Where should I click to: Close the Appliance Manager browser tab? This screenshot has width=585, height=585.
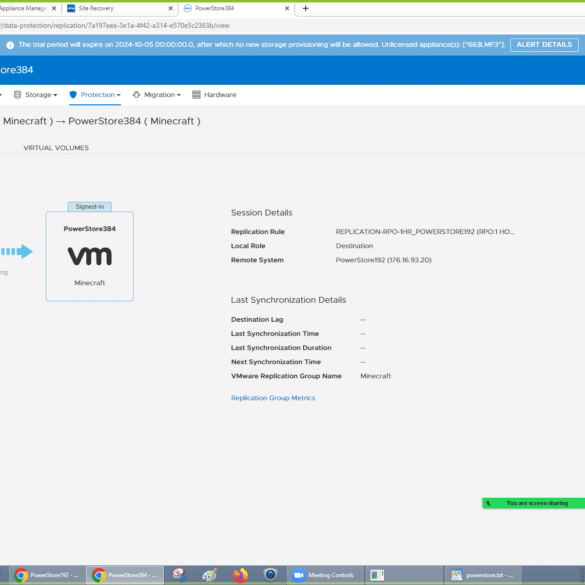pyautogui.click(x=54, y=8)
